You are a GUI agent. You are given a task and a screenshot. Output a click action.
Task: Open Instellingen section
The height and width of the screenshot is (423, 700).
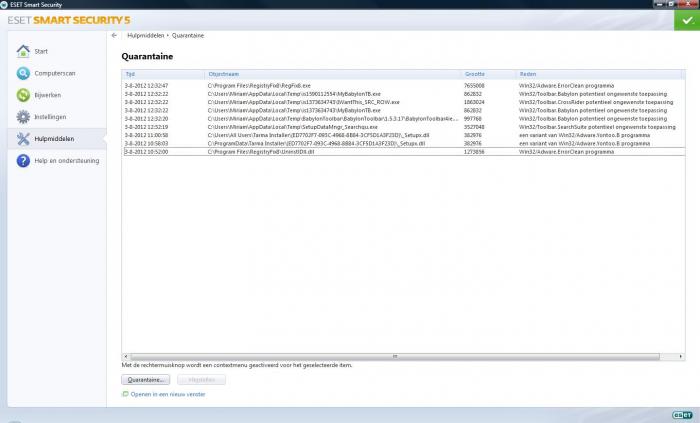pos(50,117)
